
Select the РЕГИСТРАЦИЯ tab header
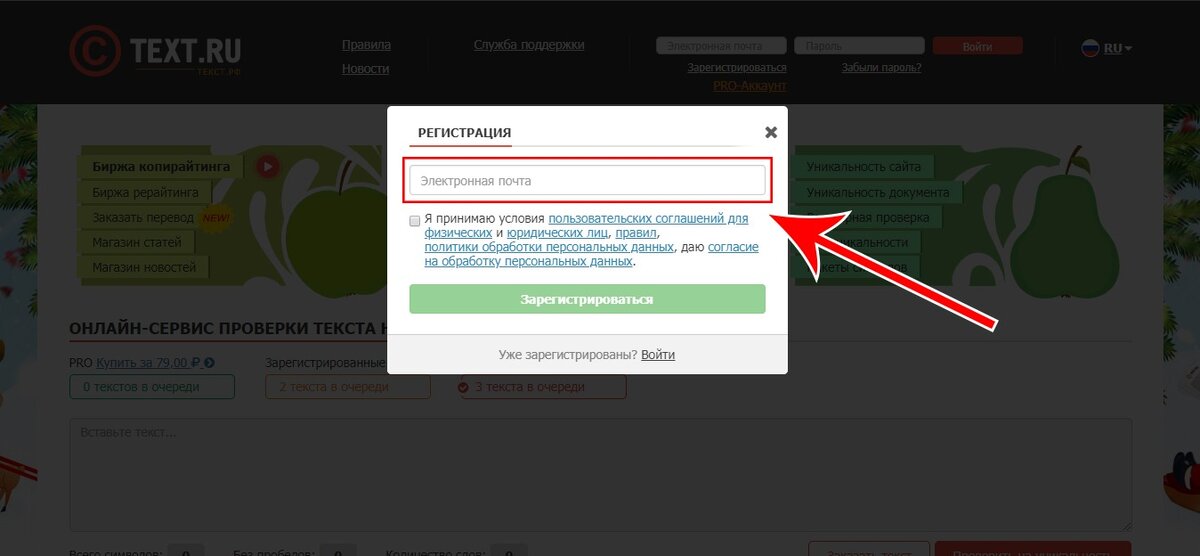464,133
